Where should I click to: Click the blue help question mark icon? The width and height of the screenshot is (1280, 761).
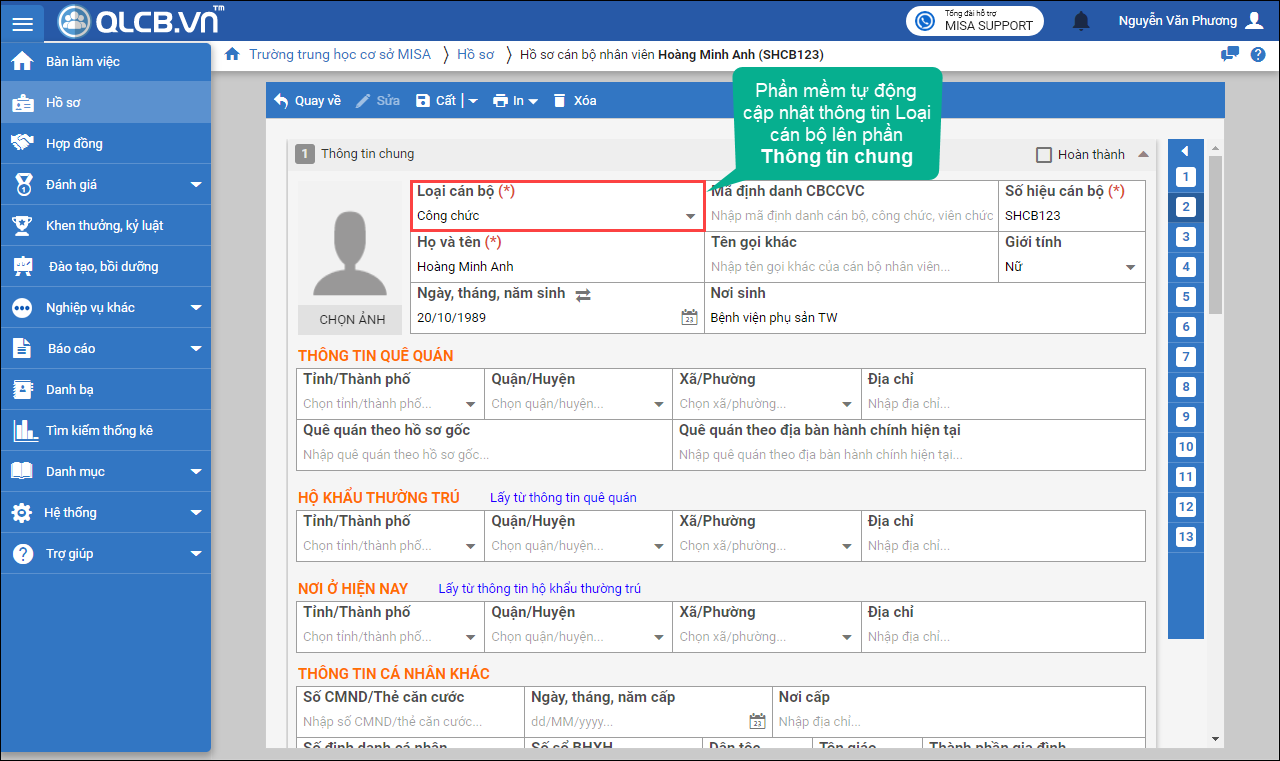coord(1258,54)
